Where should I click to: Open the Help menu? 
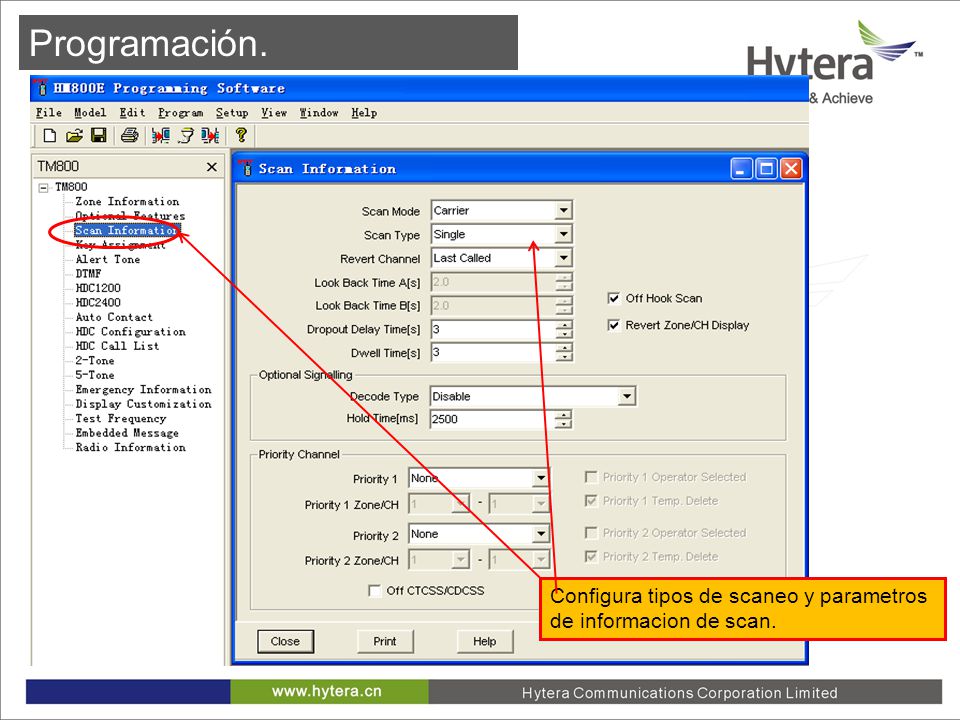(x=364, y=113)
